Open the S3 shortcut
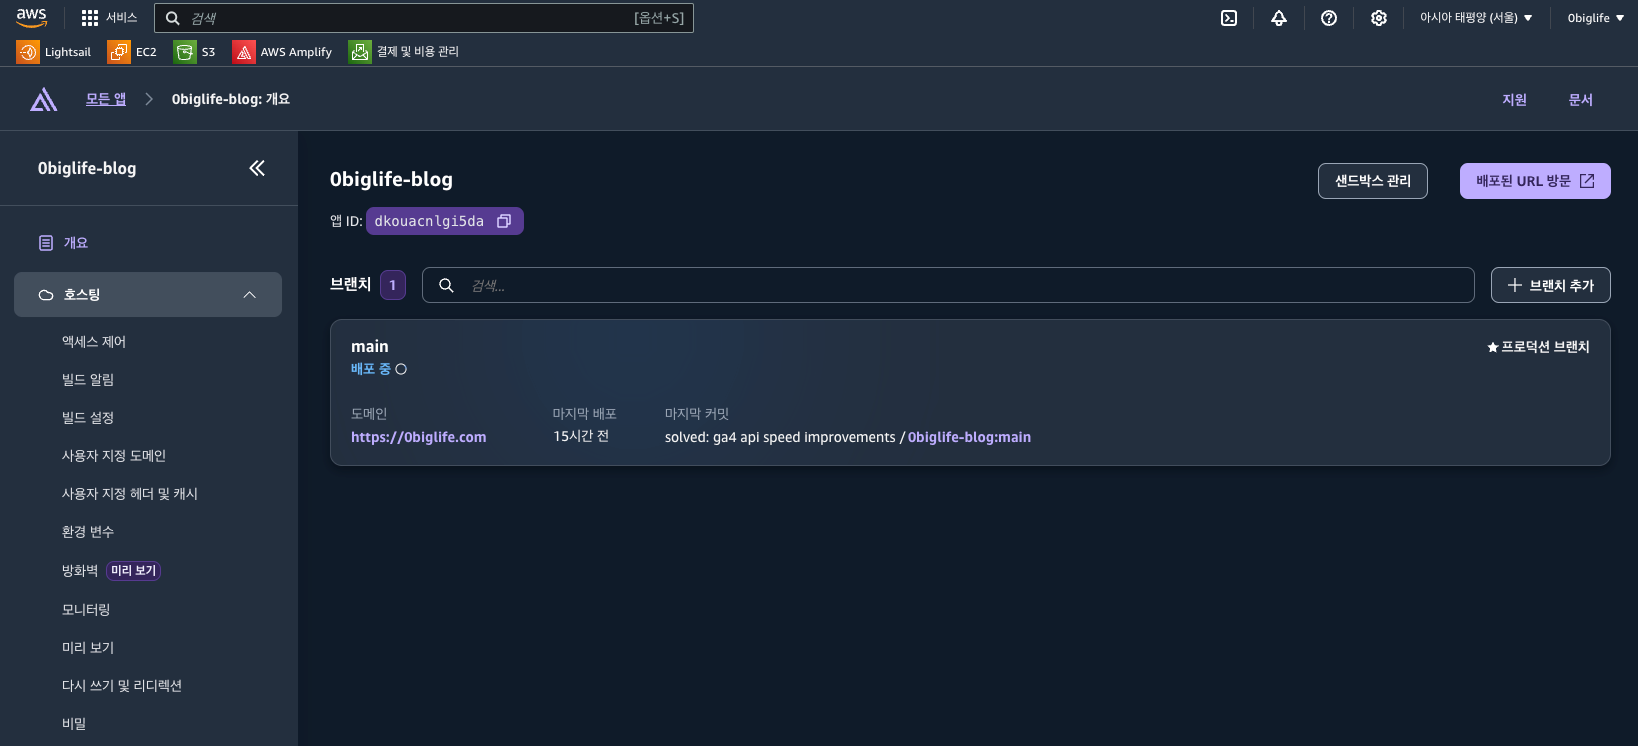1638x746 pixels. pos(194,52)
